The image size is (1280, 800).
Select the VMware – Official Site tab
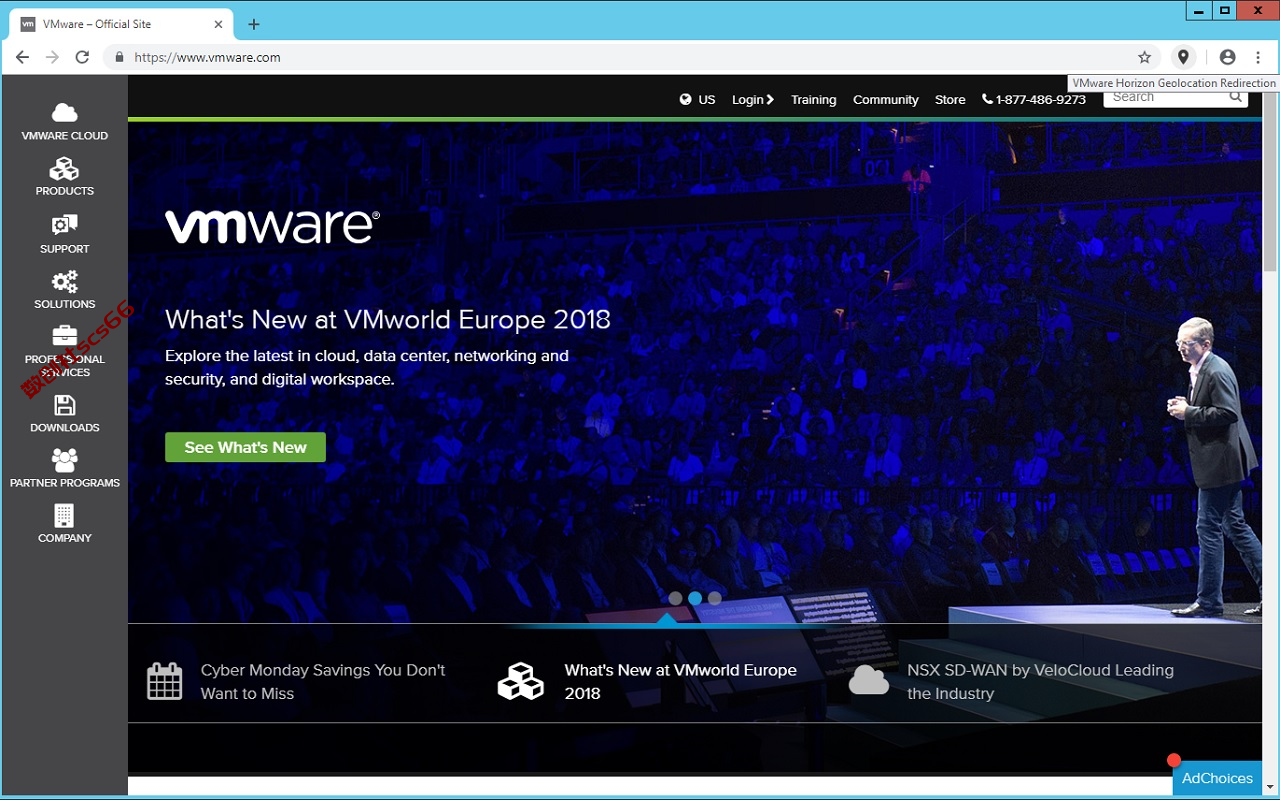click(x=122, y=24)
